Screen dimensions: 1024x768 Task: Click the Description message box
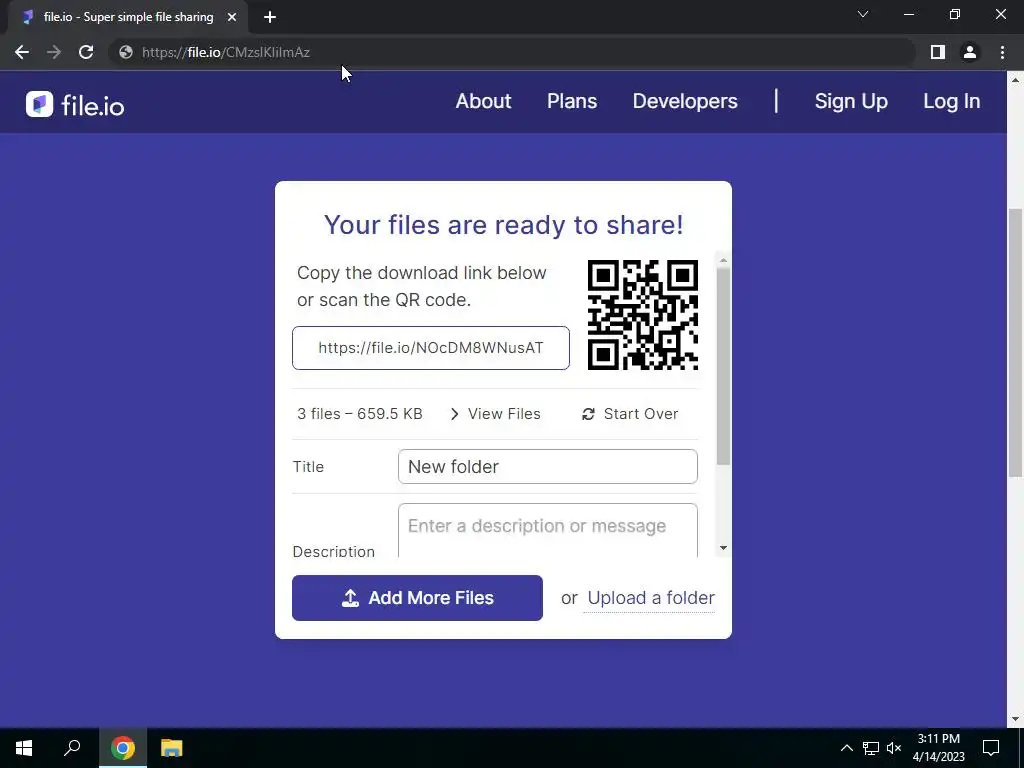[548, 530]
